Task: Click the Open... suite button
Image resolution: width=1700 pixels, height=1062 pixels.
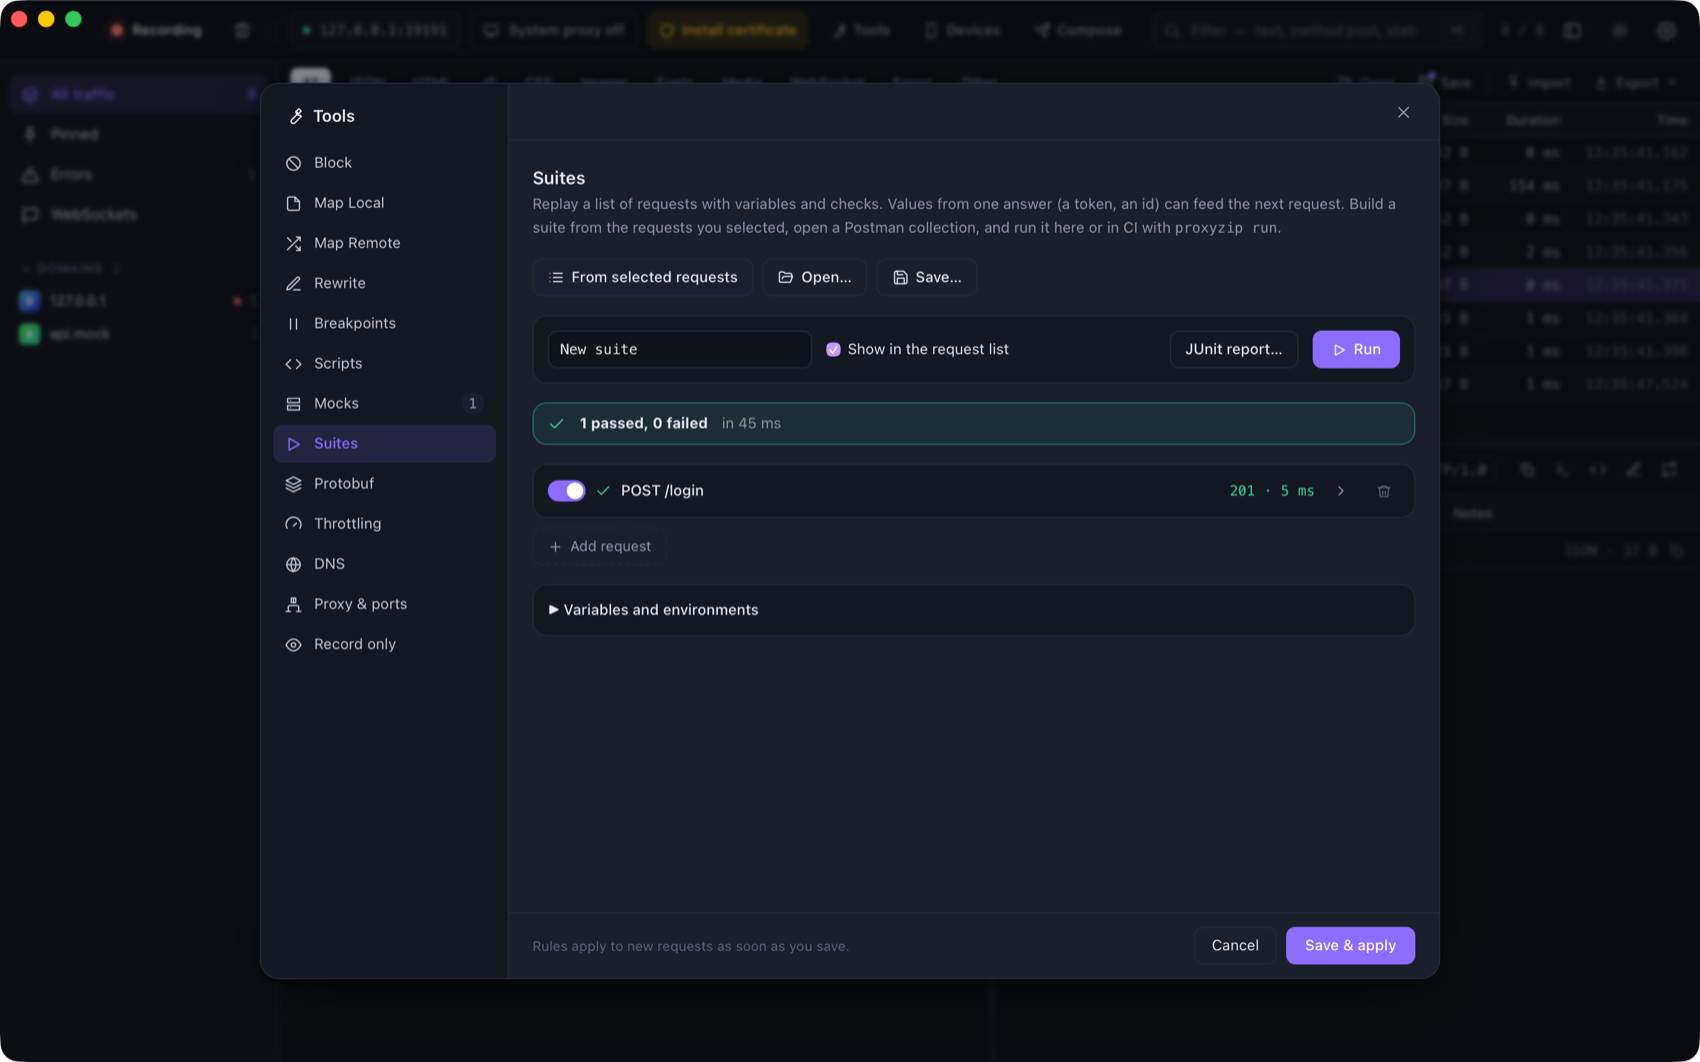Action: coord(815,277)
